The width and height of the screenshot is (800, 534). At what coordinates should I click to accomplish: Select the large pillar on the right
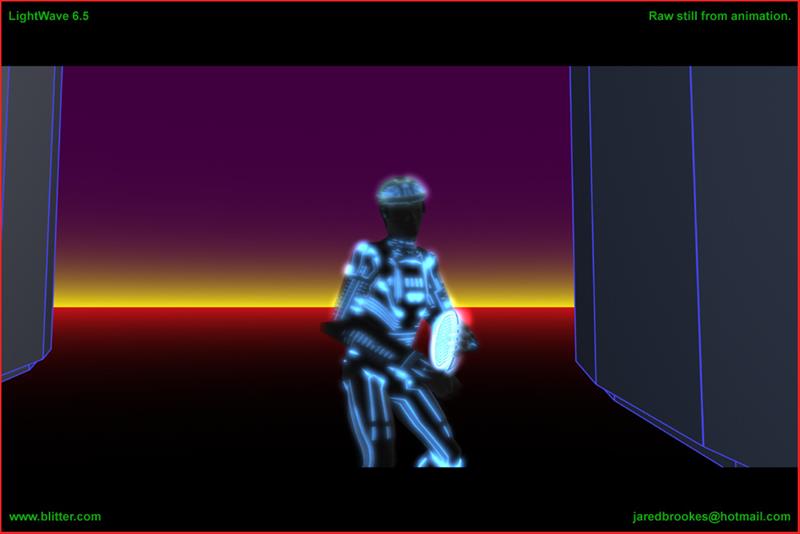[x=680, y=250]
